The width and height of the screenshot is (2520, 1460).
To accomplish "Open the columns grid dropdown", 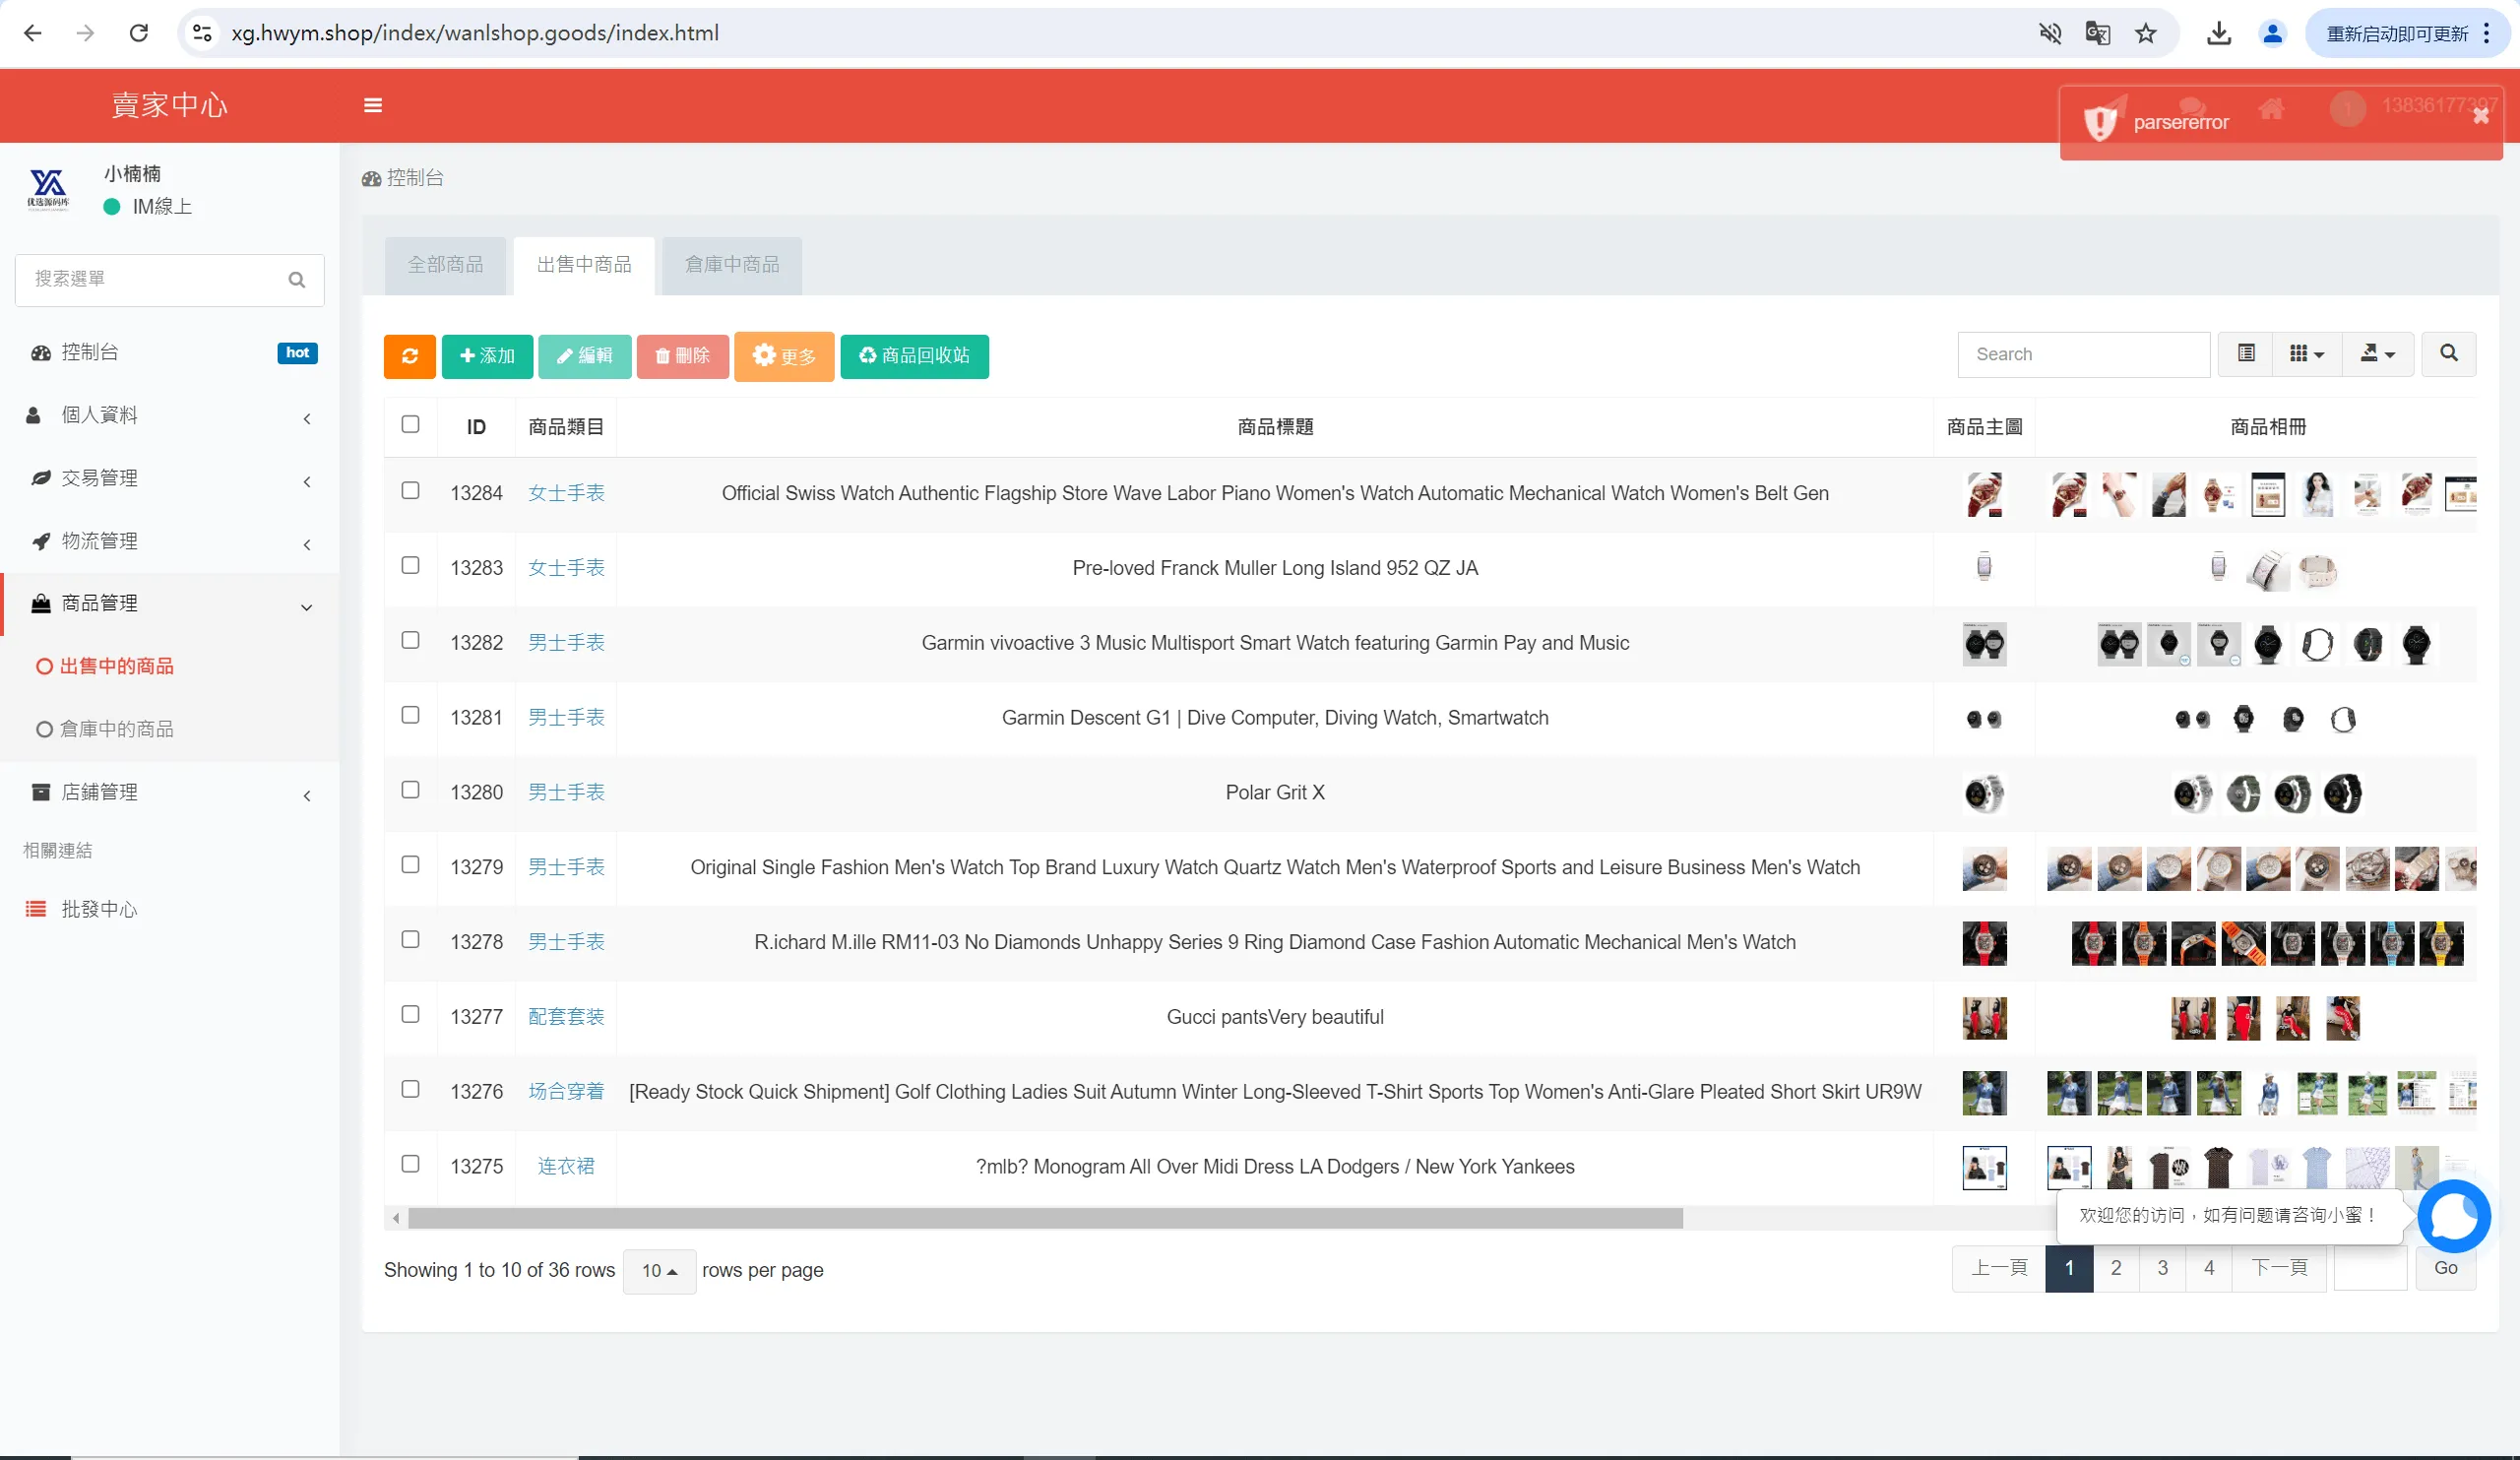I will 2306,354.
